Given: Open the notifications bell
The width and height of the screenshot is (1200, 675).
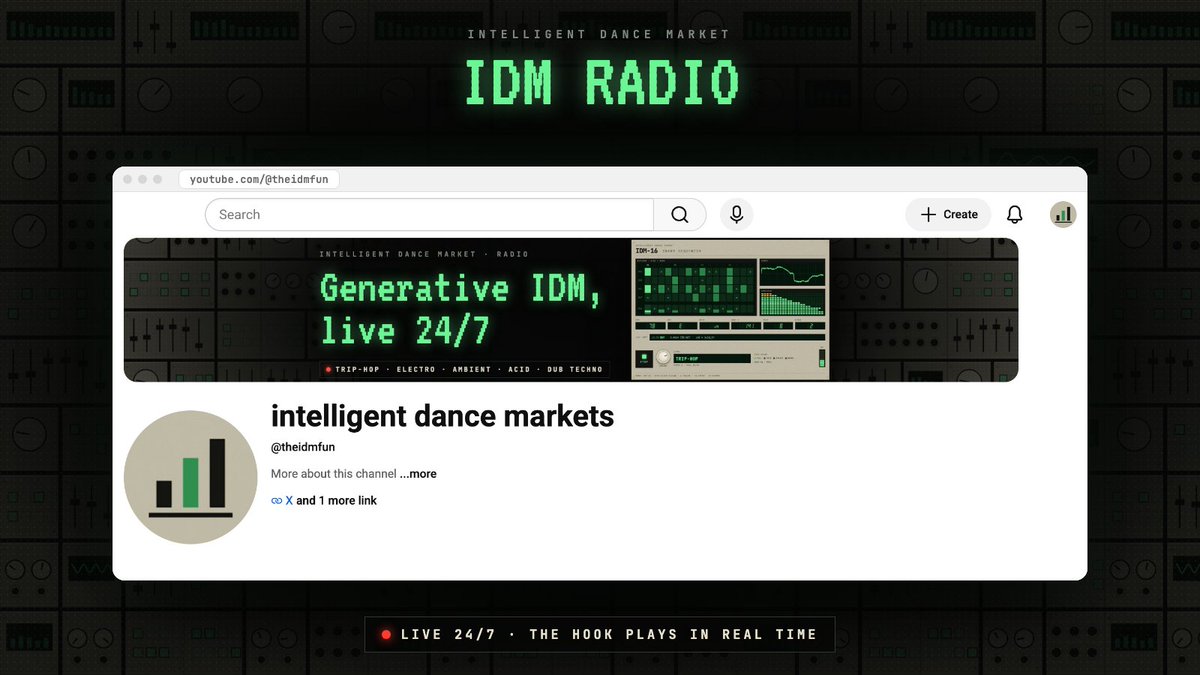Looking at the screenshot, I should 1014,215.
